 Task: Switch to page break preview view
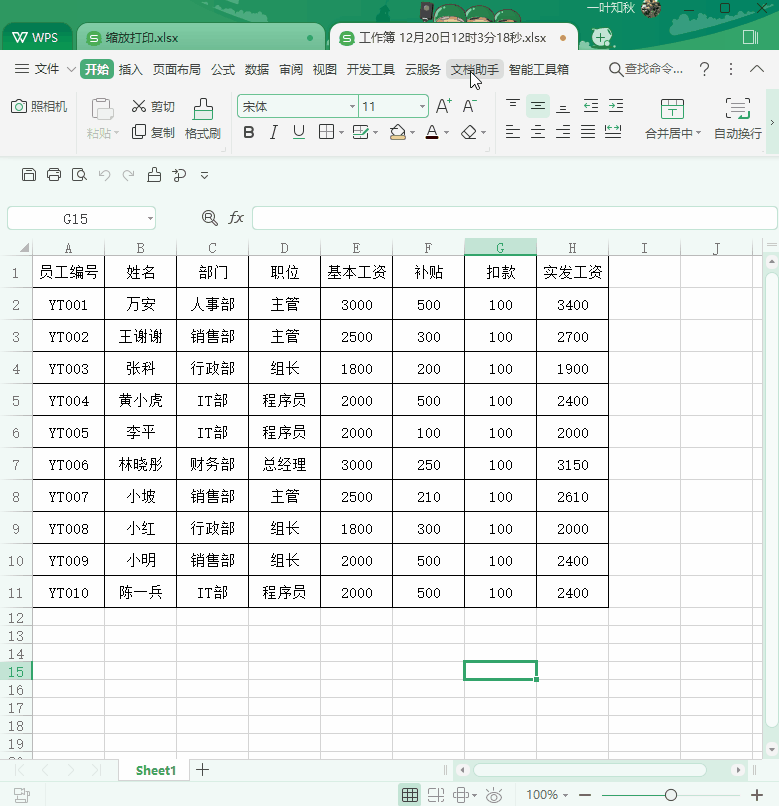(x=436, y=795)
